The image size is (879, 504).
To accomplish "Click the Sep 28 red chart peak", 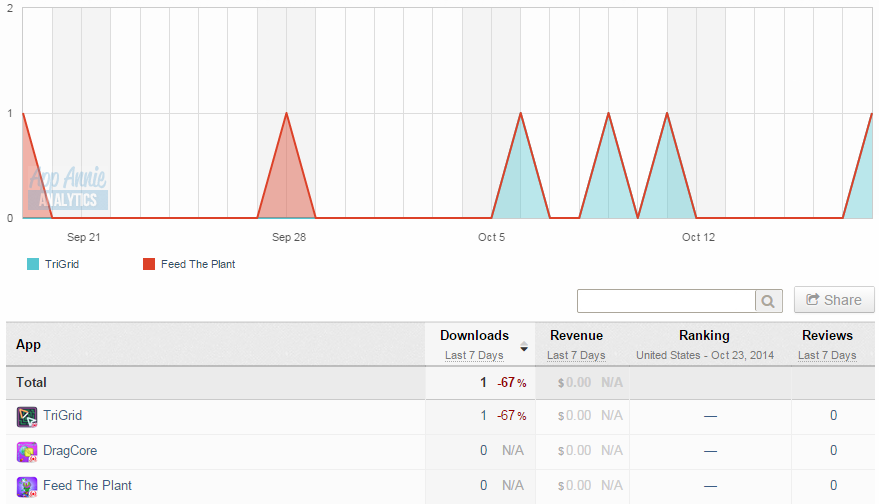I will [286, 114].
